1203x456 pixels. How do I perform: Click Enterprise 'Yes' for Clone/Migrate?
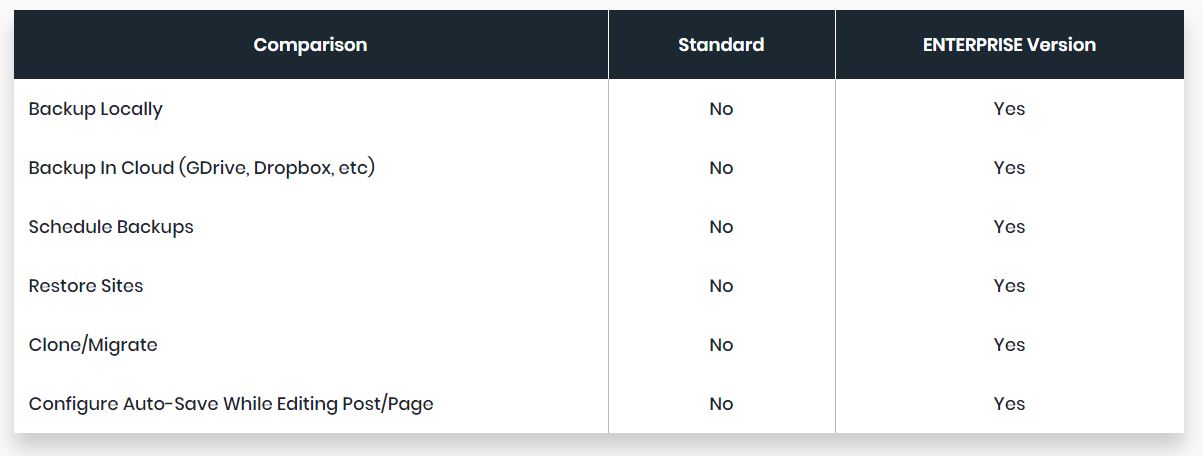click(x=1009, y=345)
